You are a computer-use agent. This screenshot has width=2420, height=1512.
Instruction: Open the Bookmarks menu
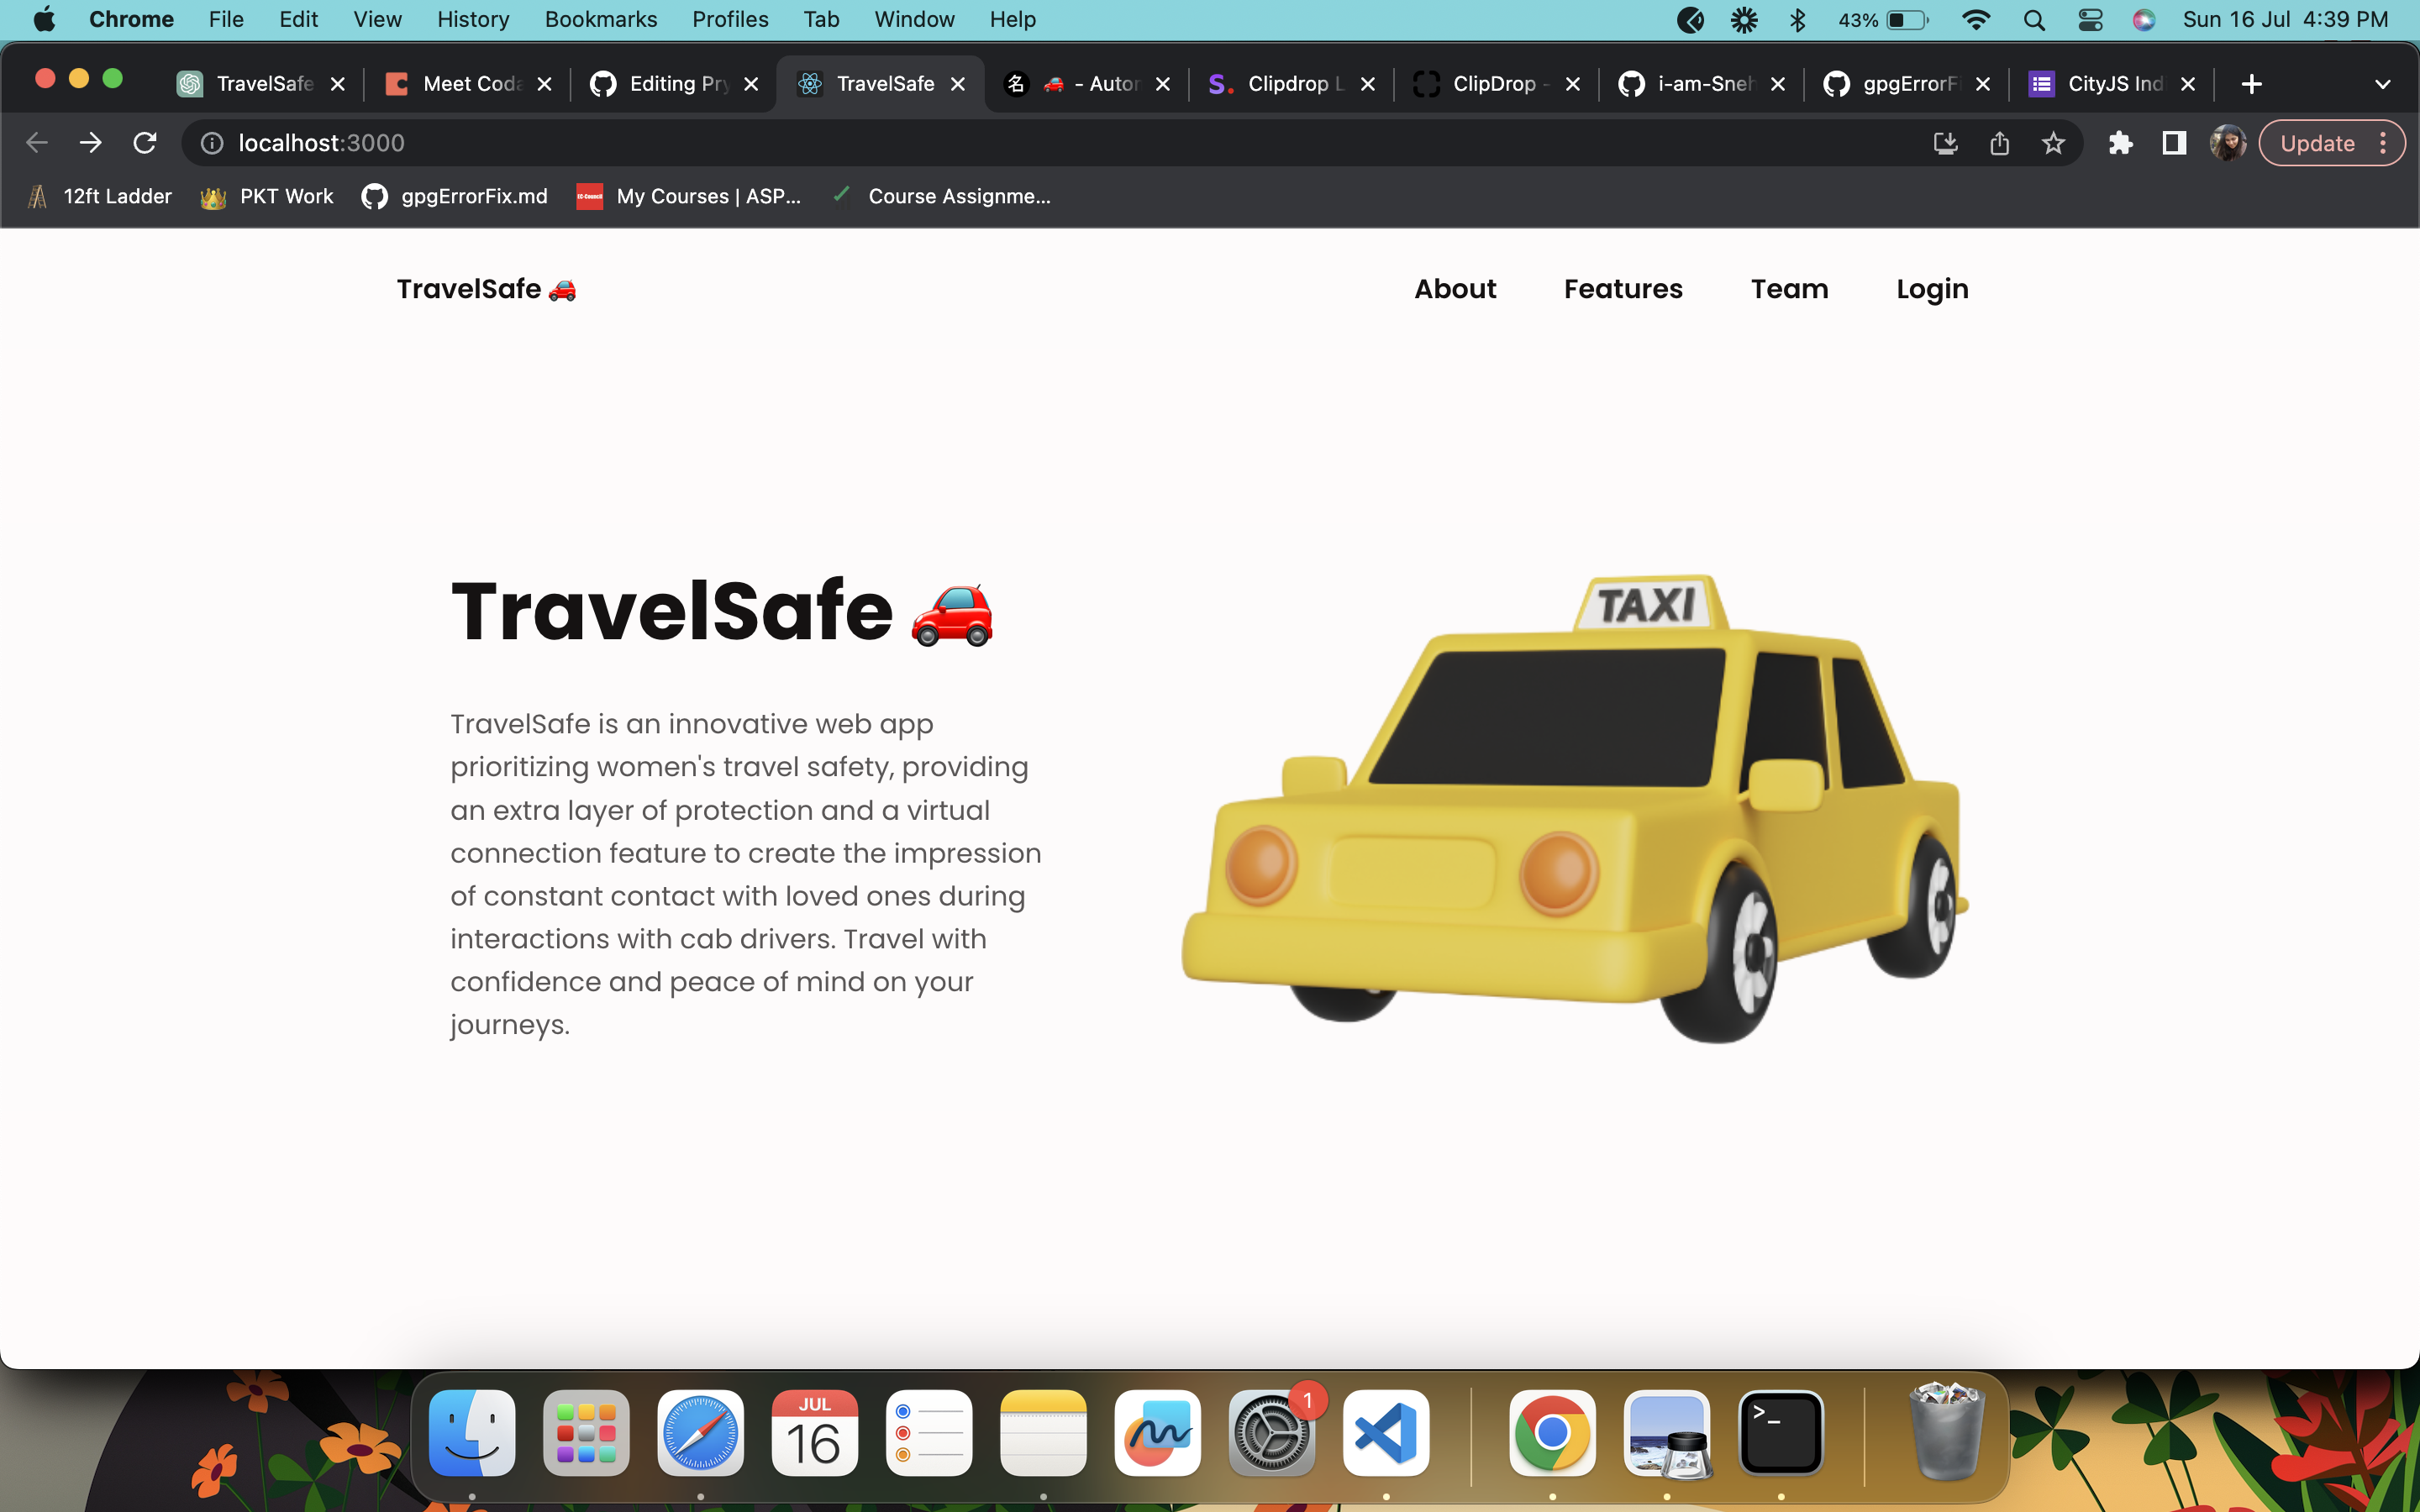click(601, 19)
